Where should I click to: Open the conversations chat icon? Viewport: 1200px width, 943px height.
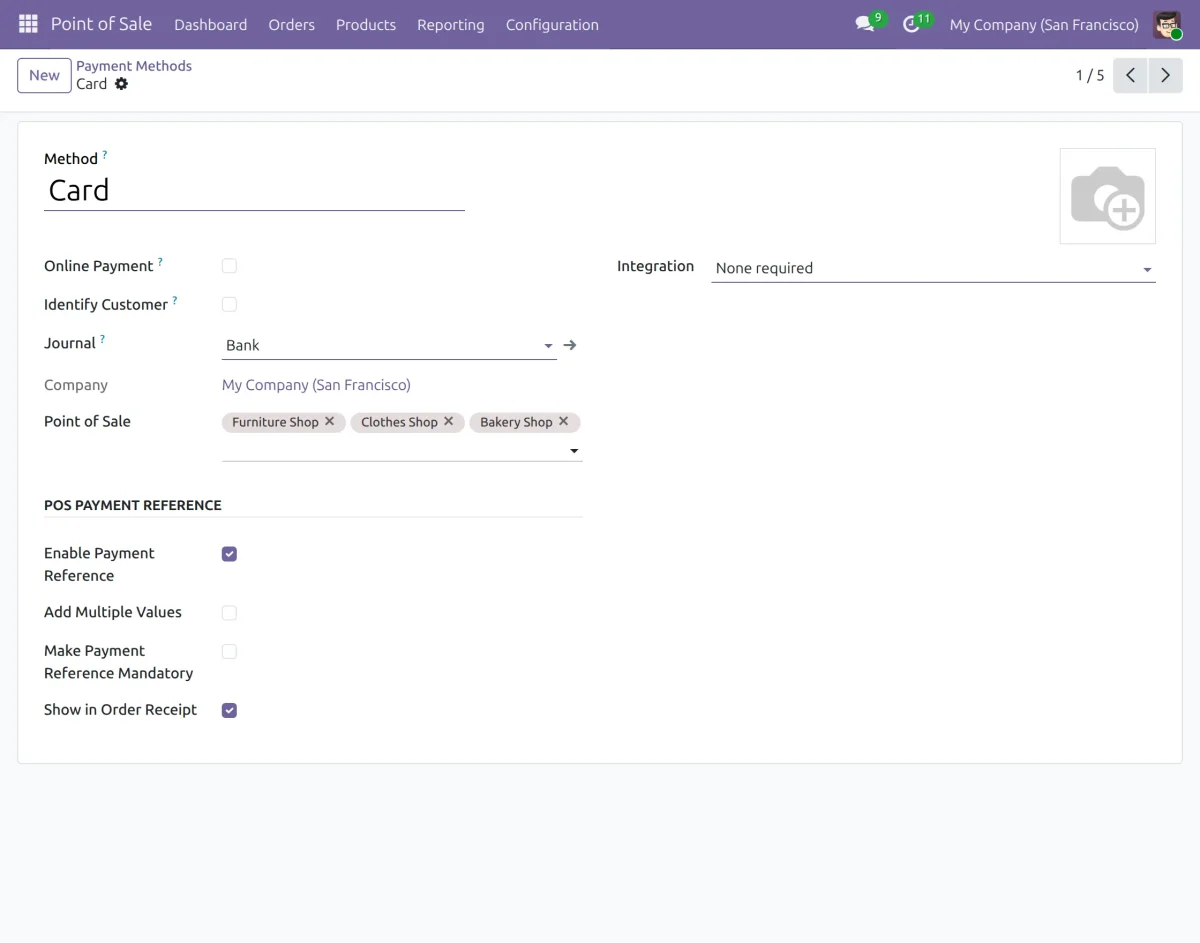pyautogui.click(x=865, y=24)
